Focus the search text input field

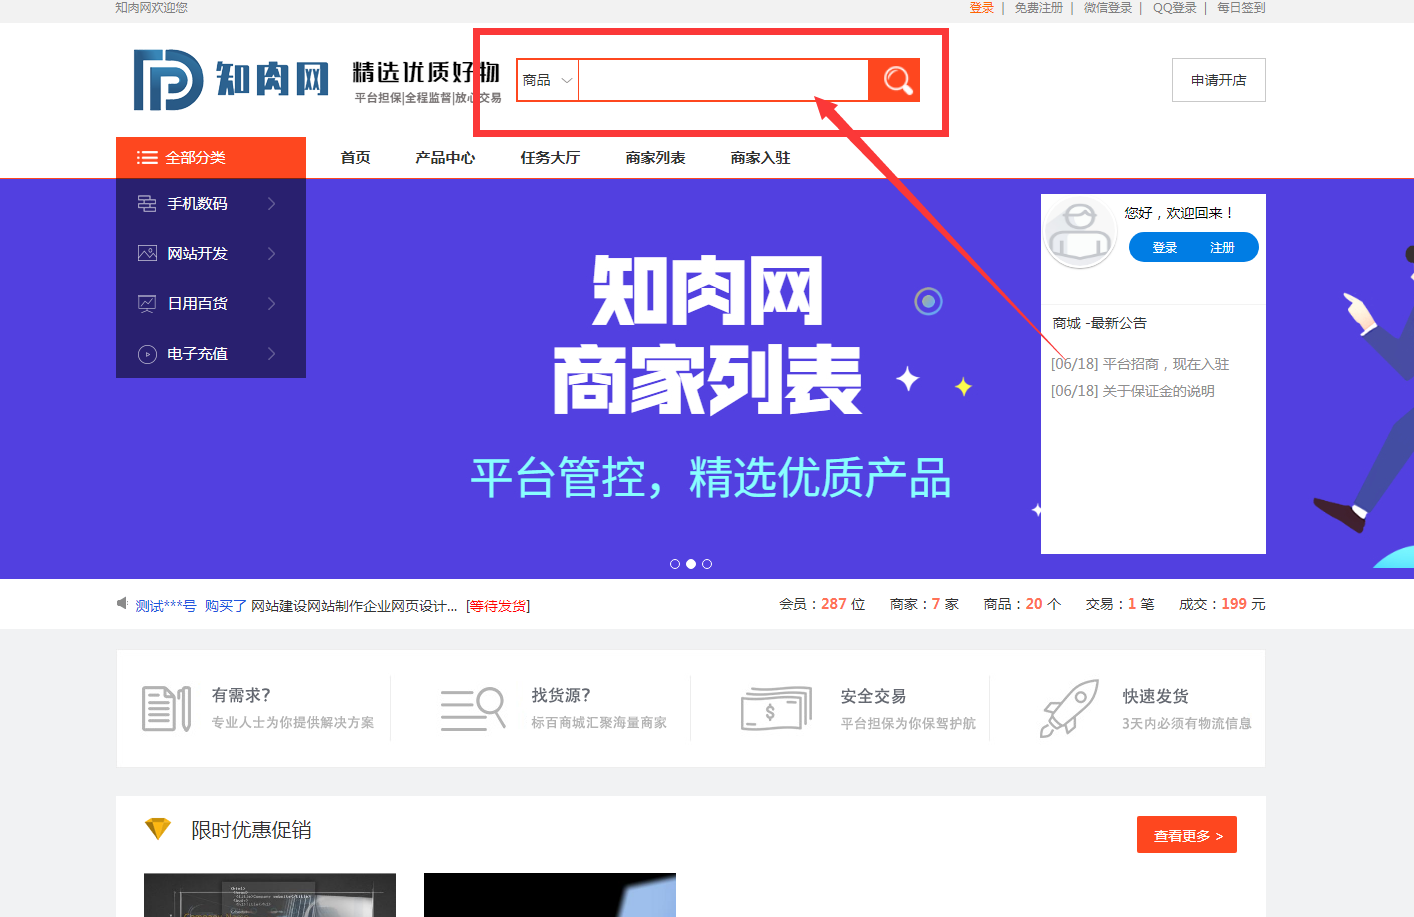(x=722, y=80)
